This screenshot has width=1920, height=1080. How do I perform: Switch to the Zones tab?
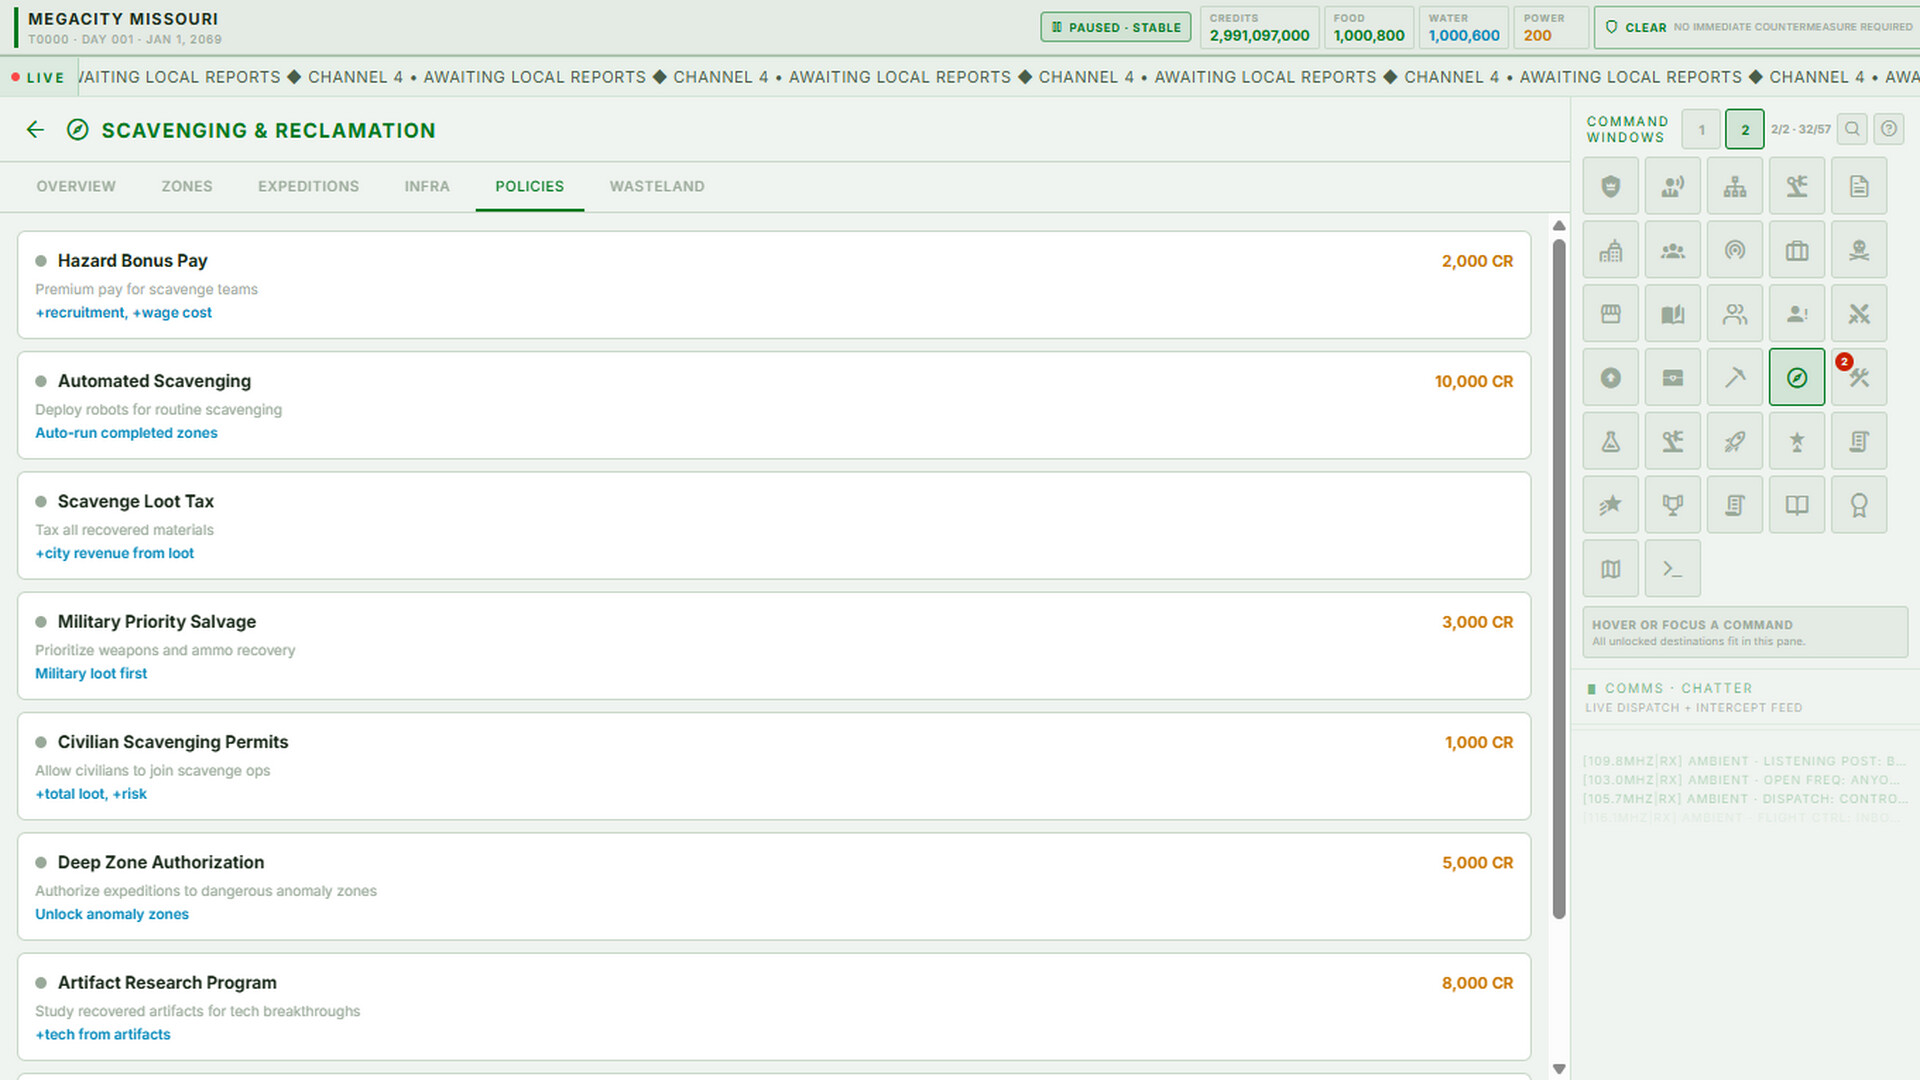pos(187,187)
